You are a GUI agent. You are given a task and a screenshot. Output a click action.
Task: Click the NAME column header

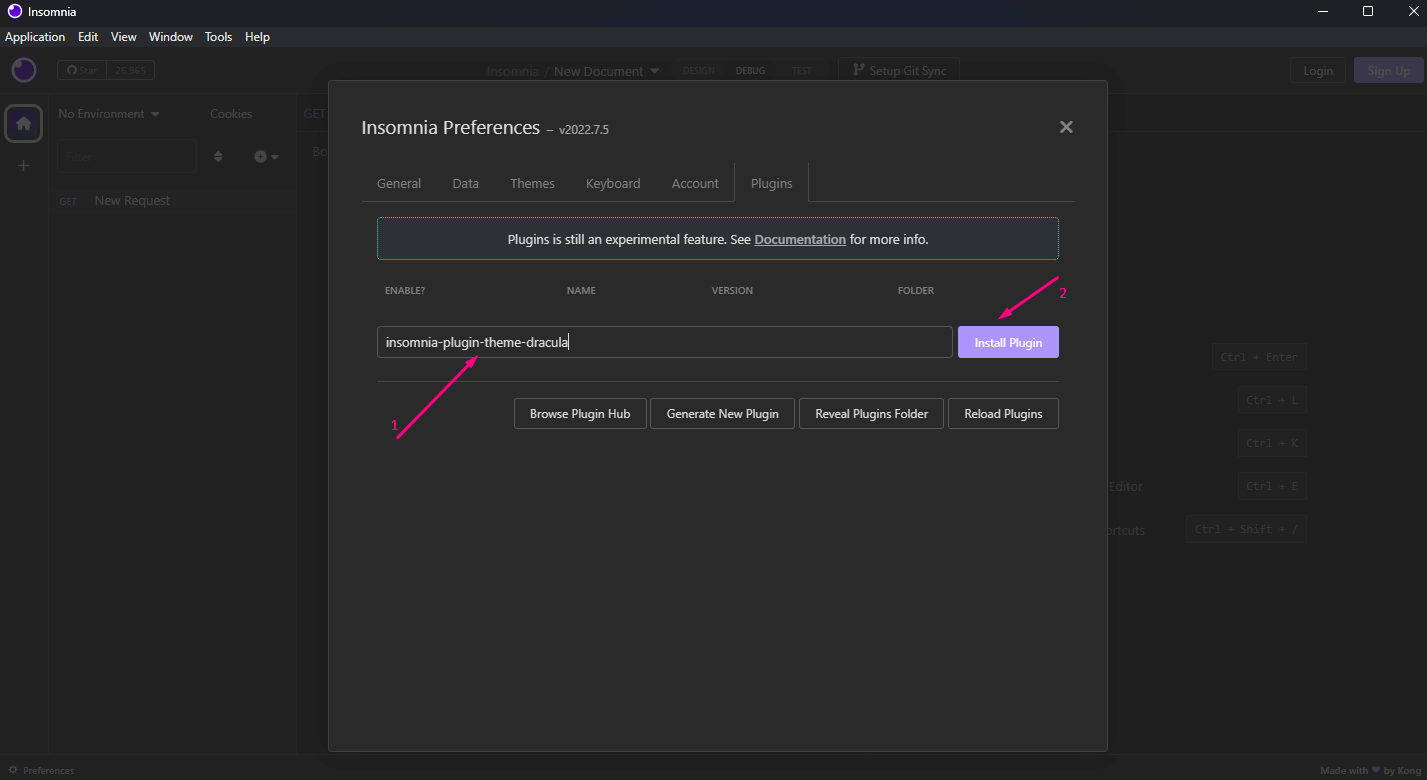pyautogui.click(x=581, y=291)
